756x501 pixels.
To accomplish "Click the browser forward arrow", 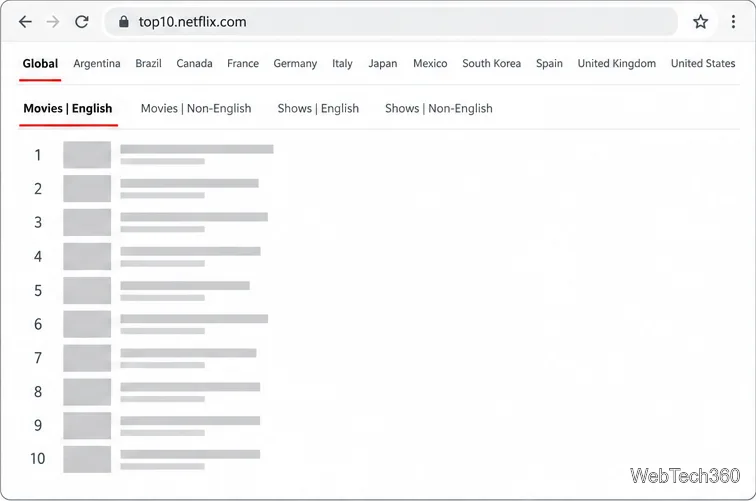I will pos(53,22).
